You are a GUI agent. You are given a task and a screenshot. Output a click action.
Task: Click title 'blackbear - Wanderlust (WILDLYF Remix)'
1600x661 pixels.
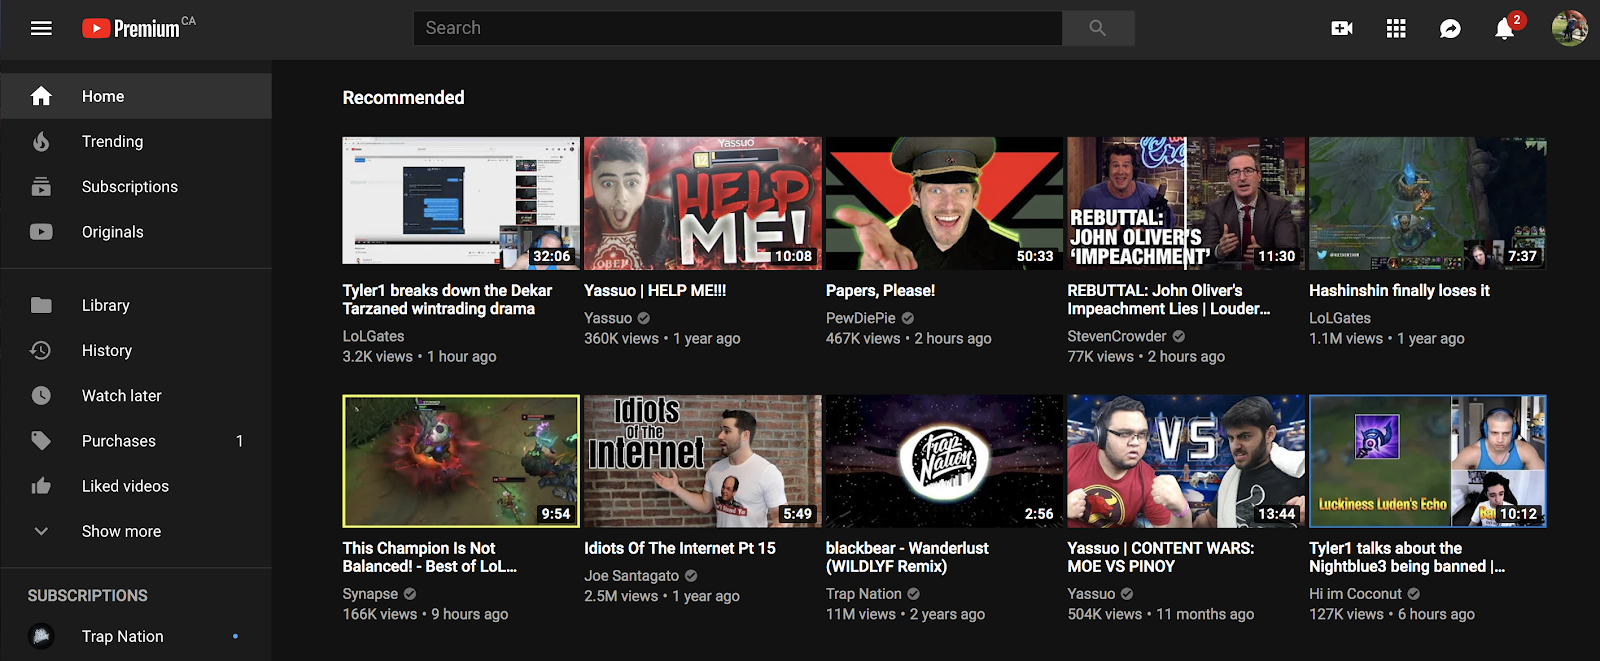907,557
